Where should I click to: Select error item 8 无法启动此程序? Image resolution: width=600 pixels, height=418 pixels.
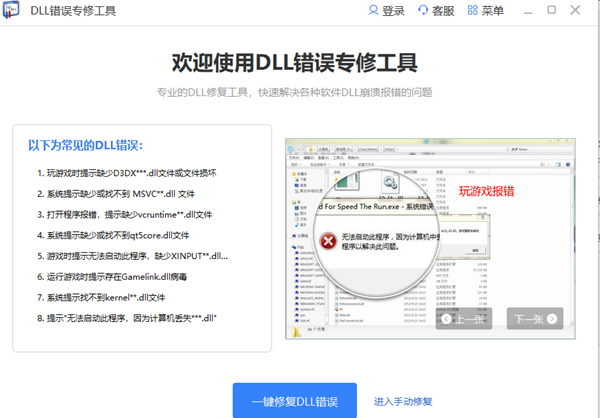127,318
